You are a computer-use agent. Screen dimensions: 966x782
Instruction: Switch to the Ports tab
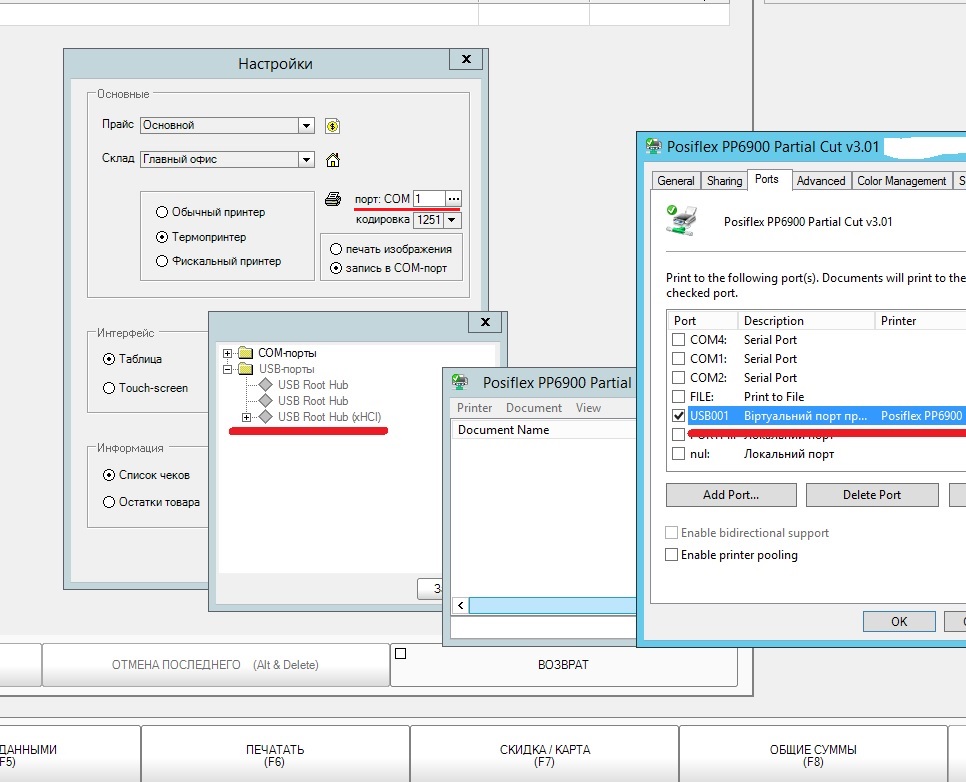(767, 179)
